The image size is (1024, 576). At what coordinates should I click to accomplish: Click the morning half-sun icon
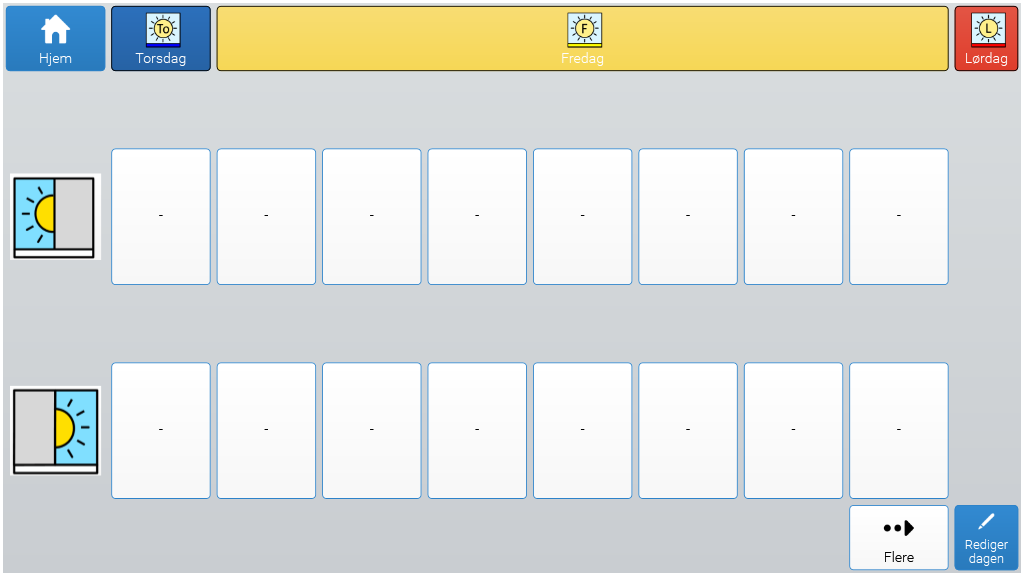point(55,217)
